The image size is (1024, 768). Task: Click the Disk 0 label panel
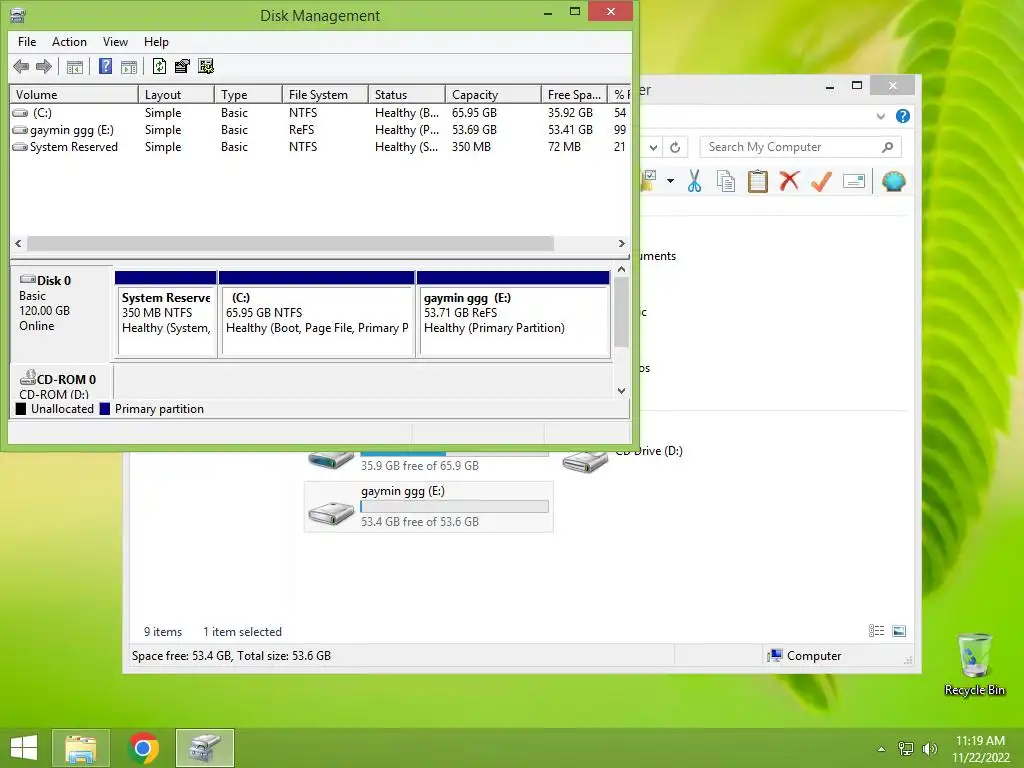click(x=61, y=312)
